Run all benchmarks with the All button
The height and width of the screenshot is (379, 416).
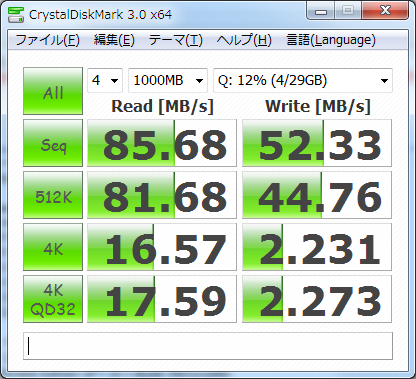click(53, 91)
